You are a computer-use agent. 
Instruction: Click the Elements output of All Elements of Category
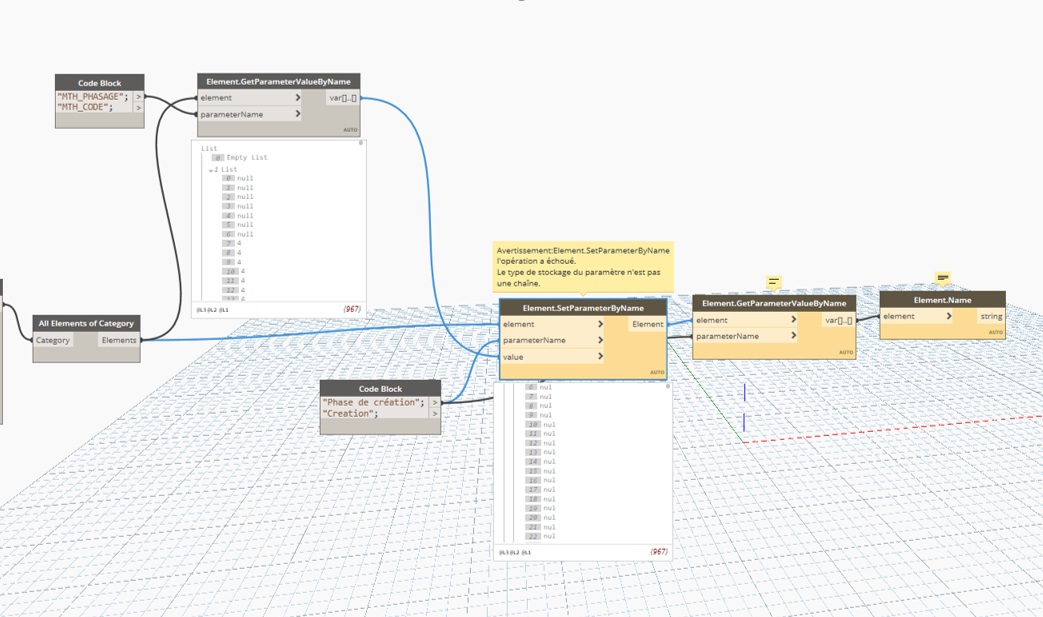(119, 341)
